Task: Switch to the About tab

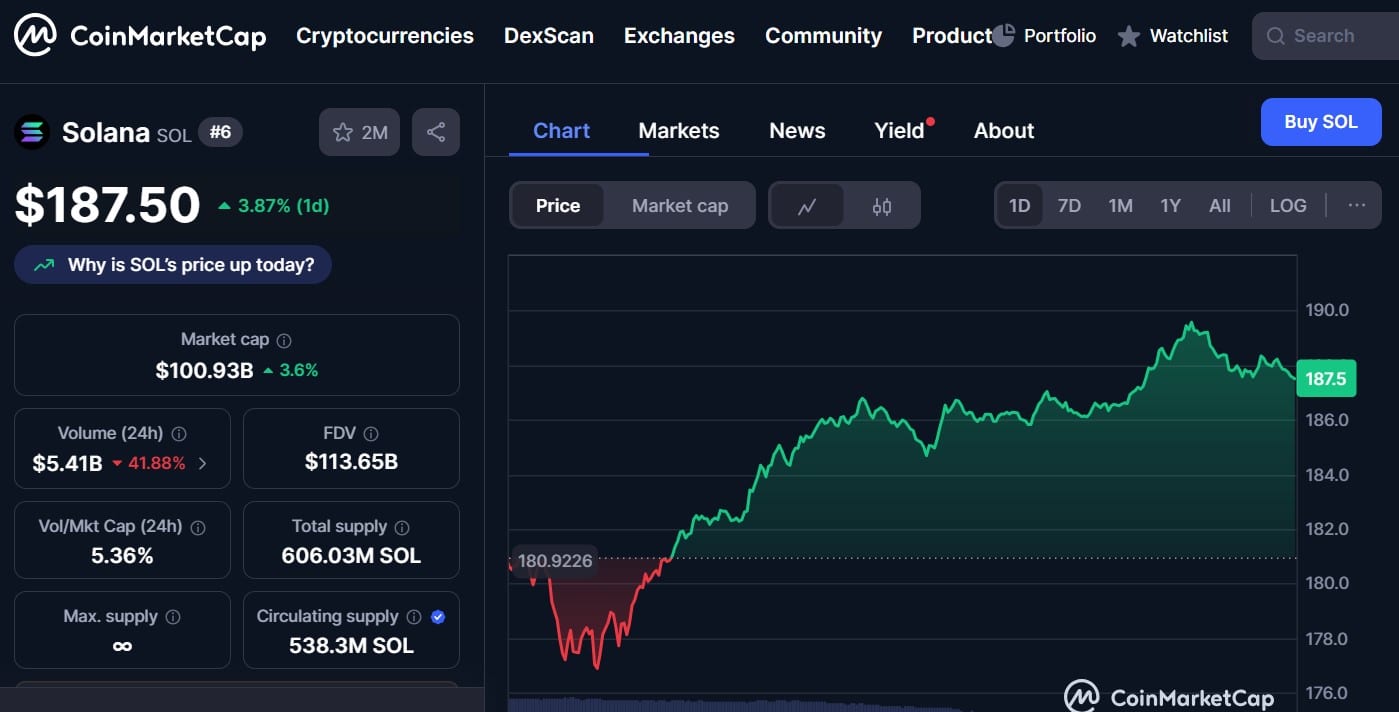Action: coord(1004,131)
